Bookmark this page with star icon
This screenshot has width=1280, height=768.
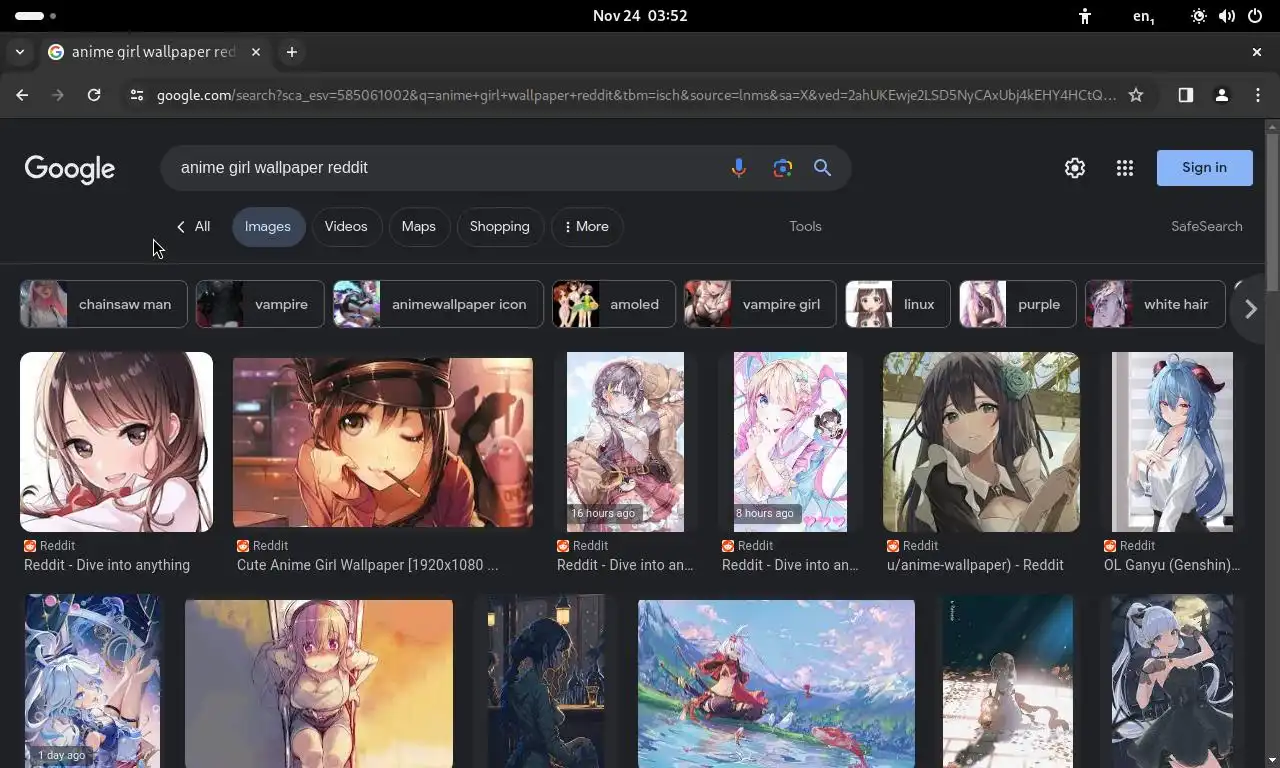[x=1136, y=95]
